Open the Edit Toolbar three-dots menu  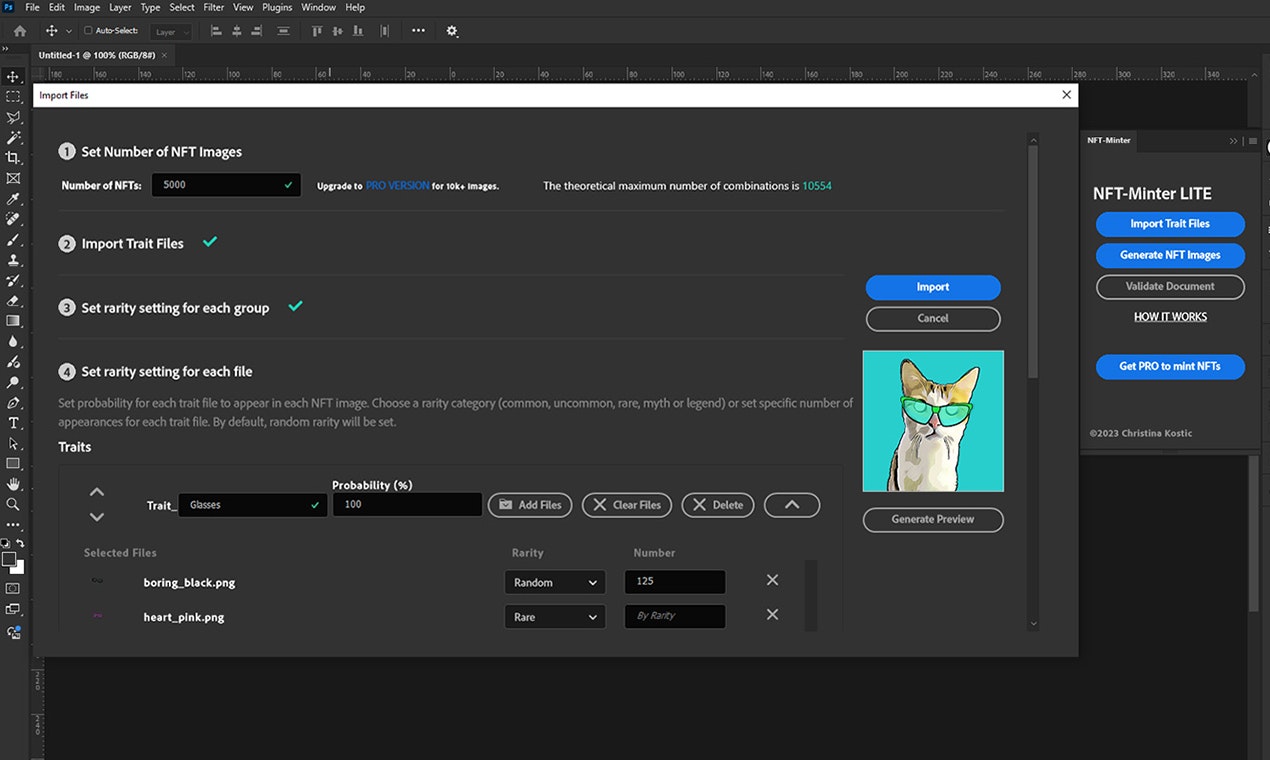pyautogui.click(x=13, y=525)
